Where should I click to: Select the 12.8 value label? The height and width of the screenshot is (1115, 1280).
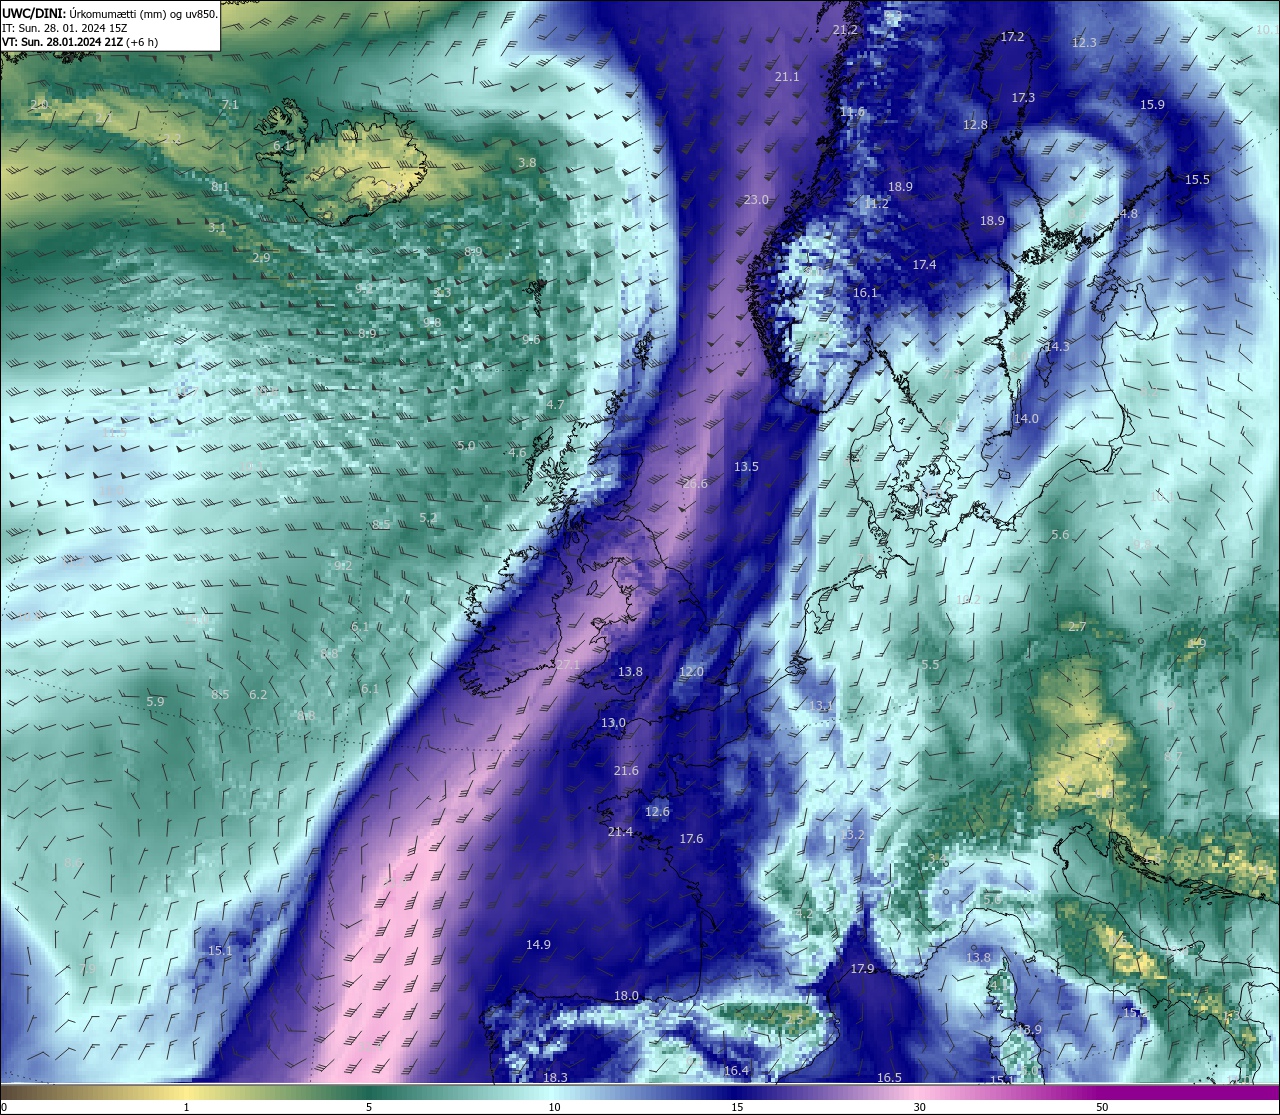point(975,125)
